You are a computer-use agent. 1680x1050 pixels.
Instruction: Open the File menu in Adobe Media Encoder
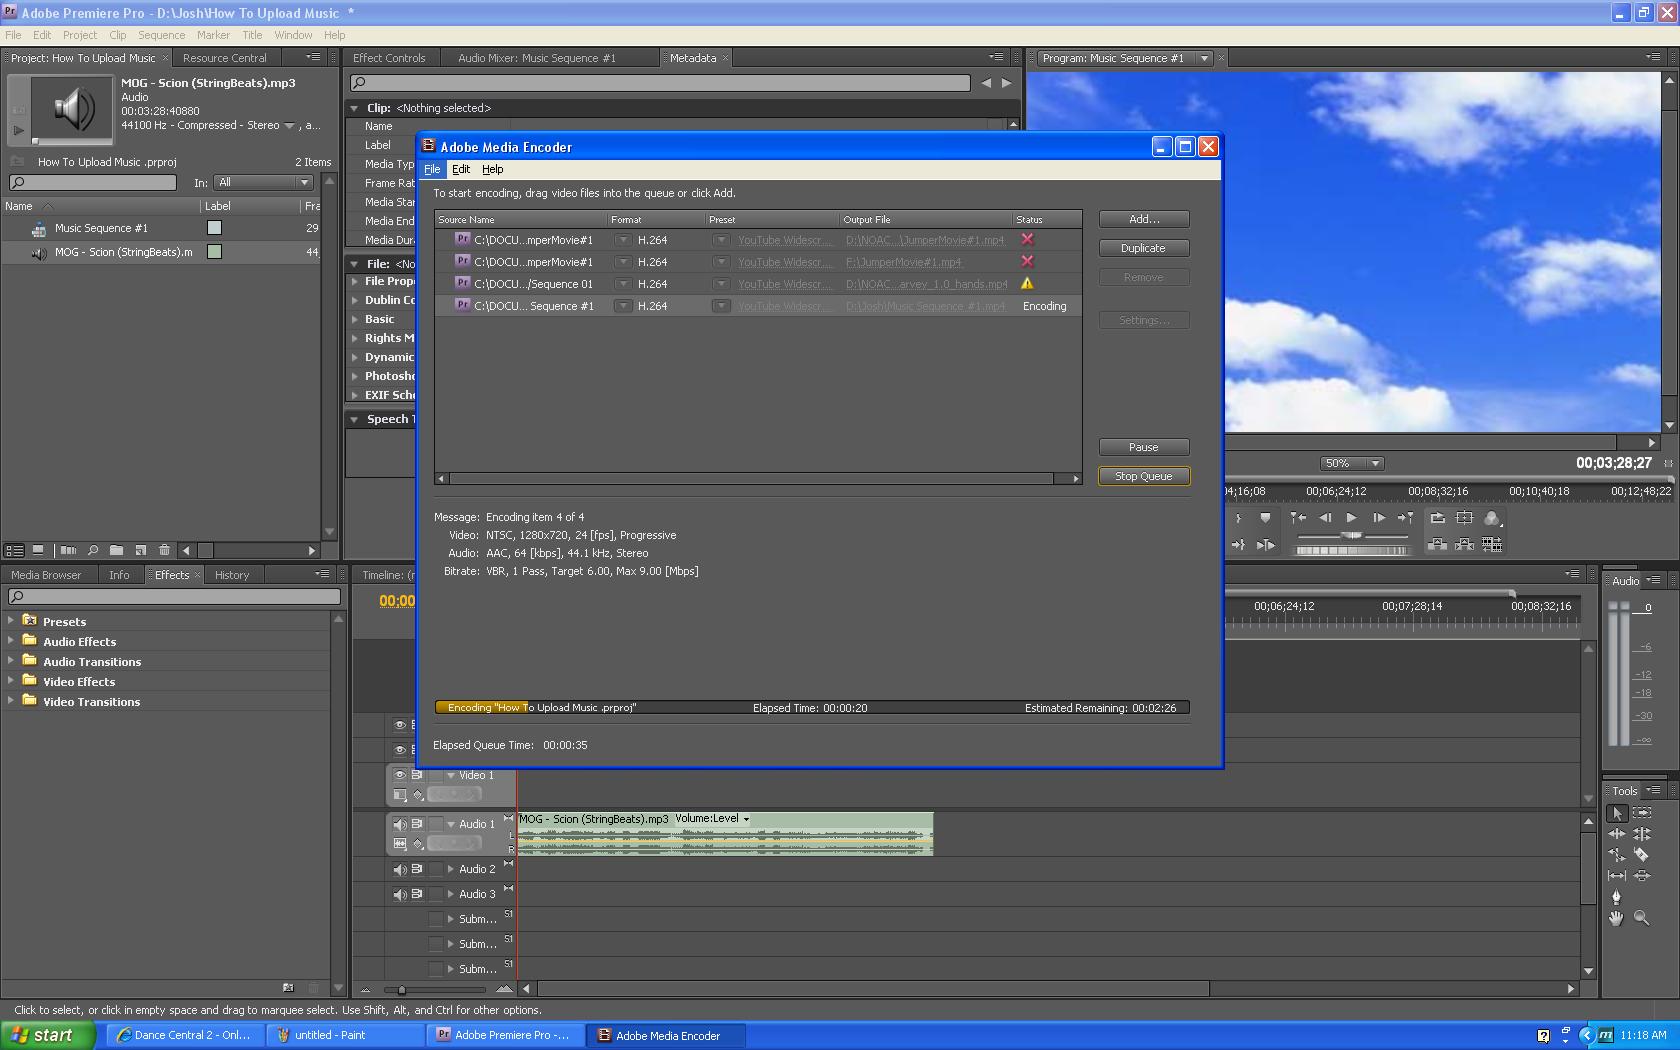432,169
